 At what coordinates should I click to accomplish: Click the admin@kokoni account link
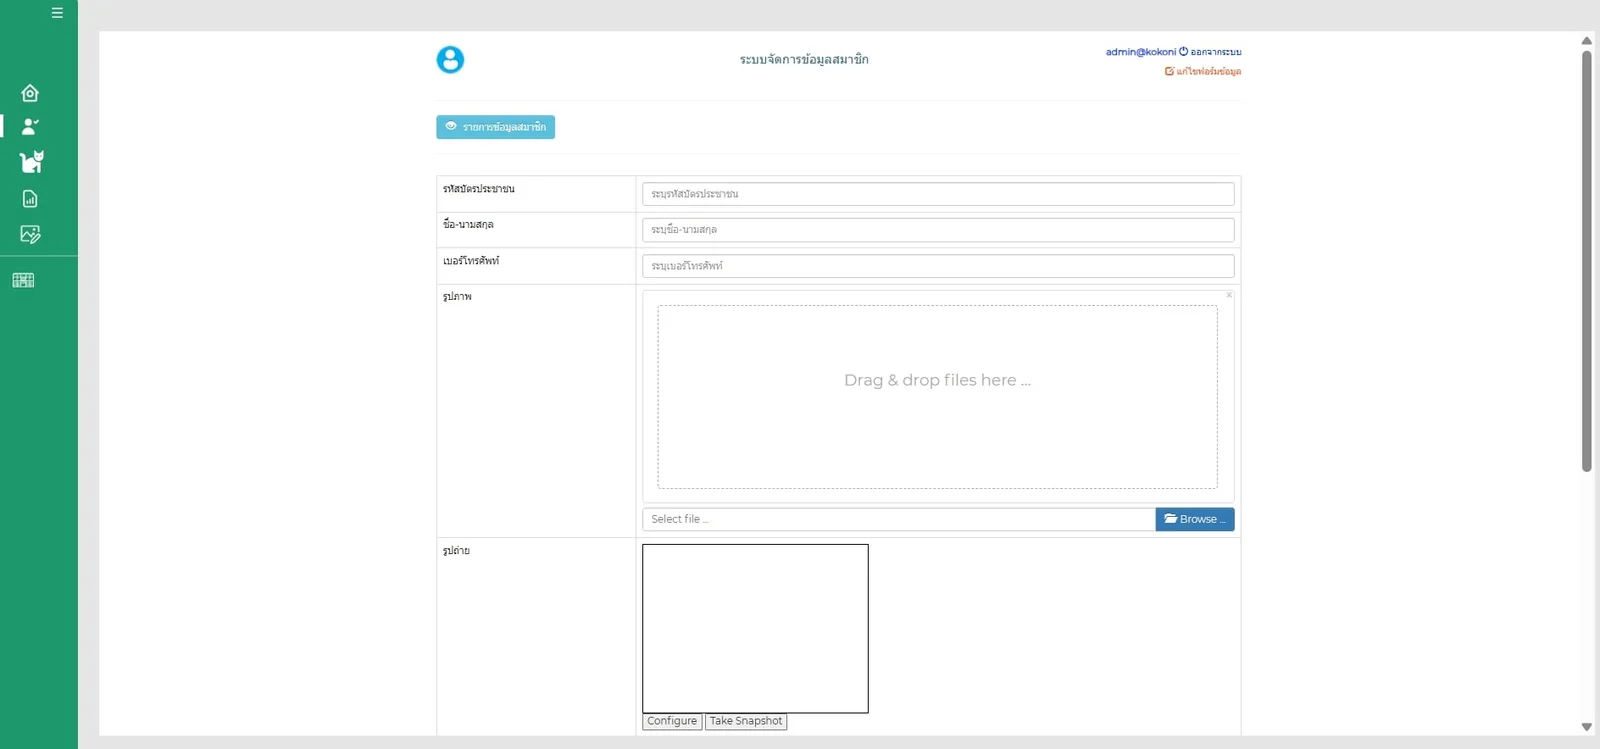[1140, 52]
